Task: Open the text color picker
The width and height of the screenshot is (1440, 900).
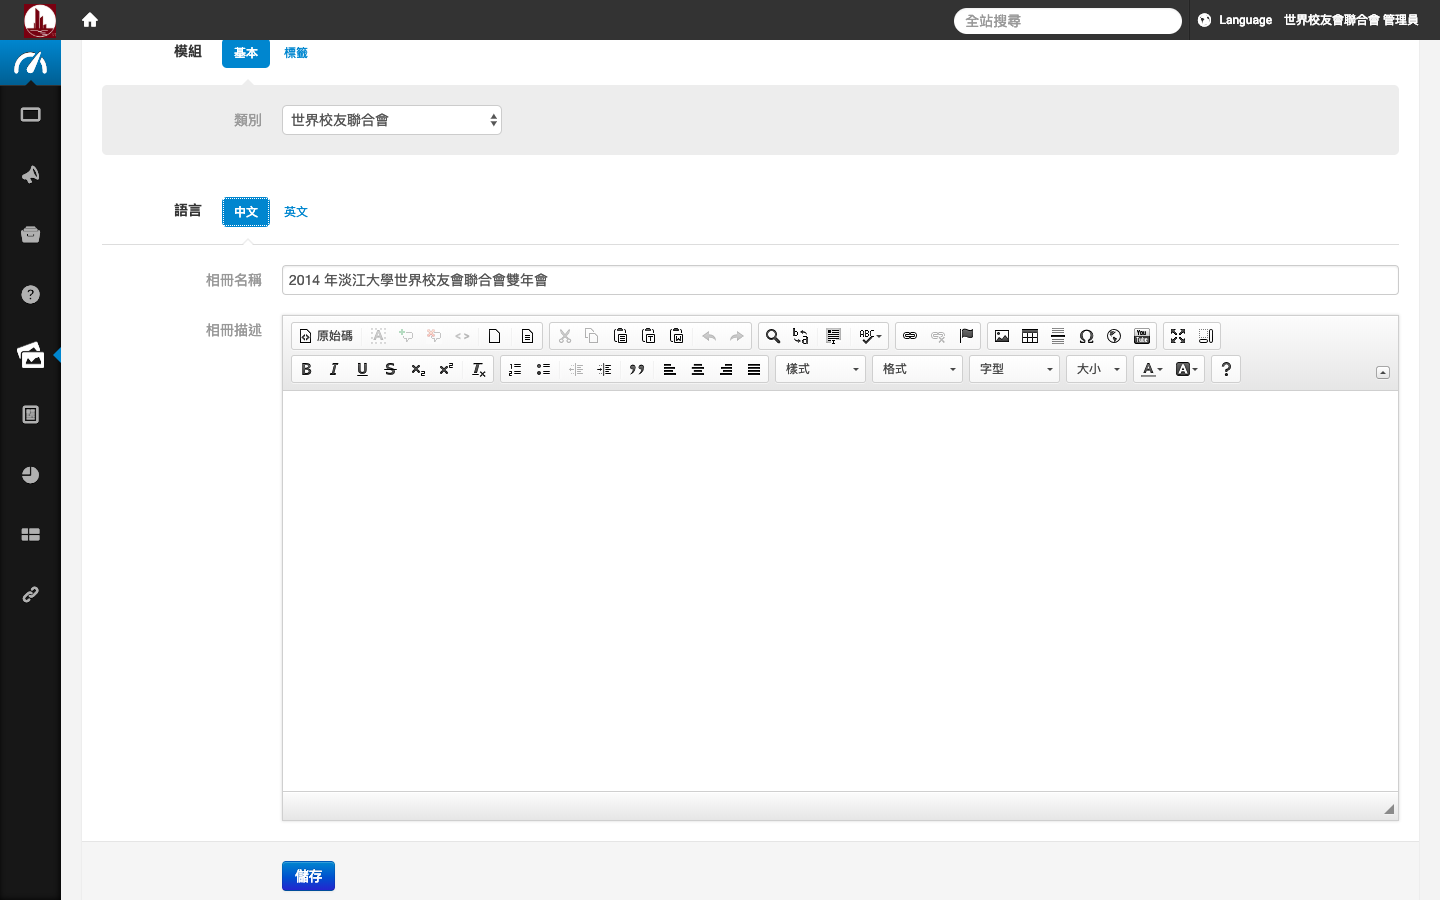Action: 1152,369
